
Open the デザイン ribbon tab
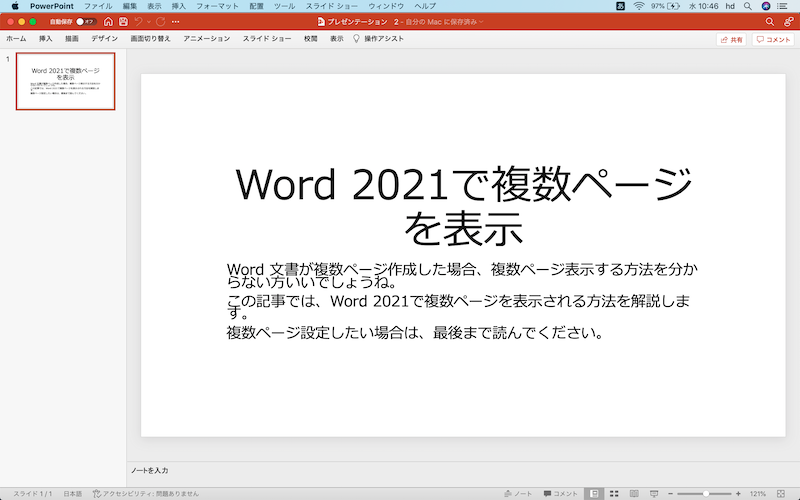(104, 38)
